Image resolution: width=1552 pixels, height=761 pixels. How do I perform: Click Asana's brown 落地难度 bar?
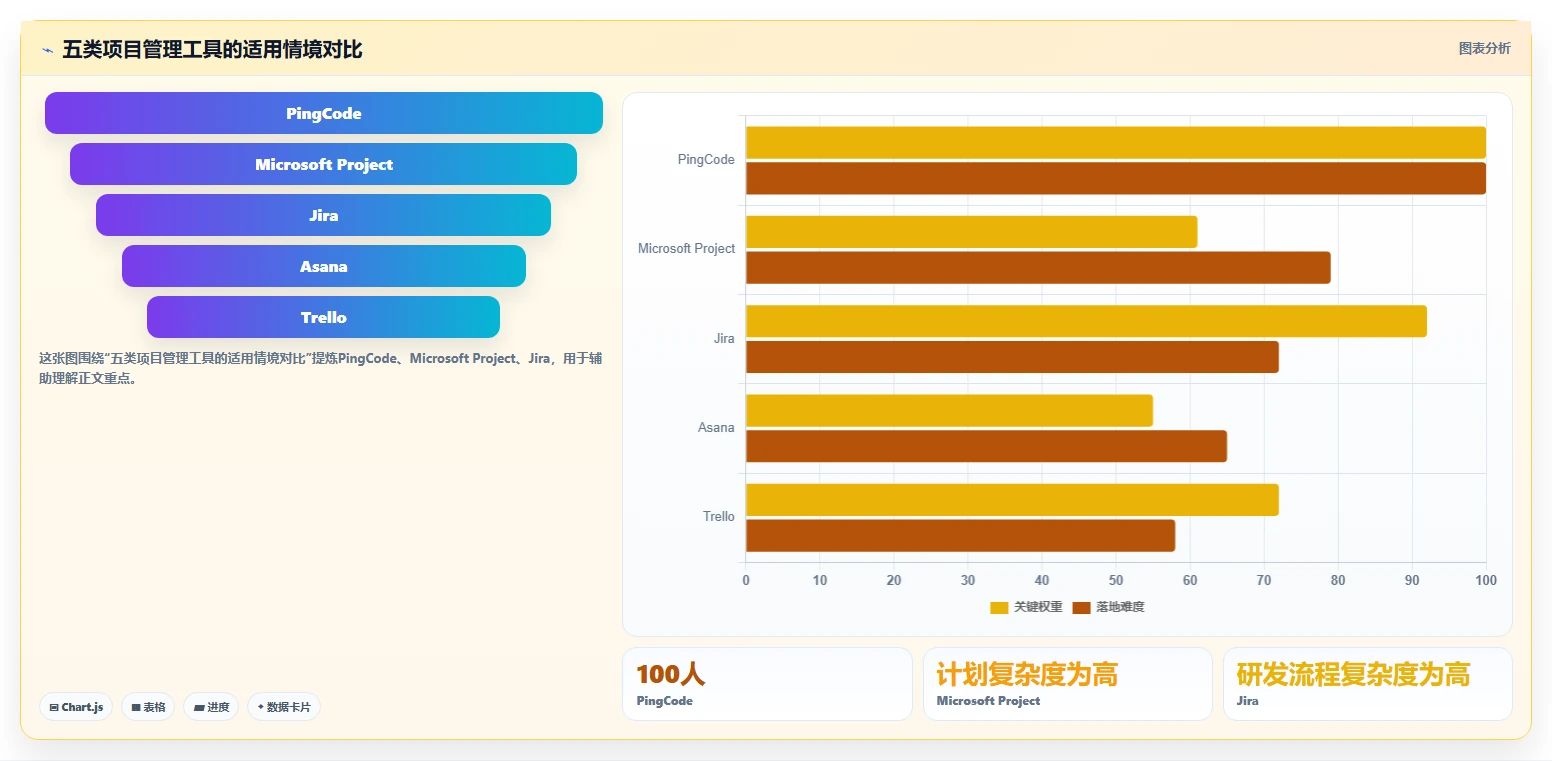(x=986, y=446)
